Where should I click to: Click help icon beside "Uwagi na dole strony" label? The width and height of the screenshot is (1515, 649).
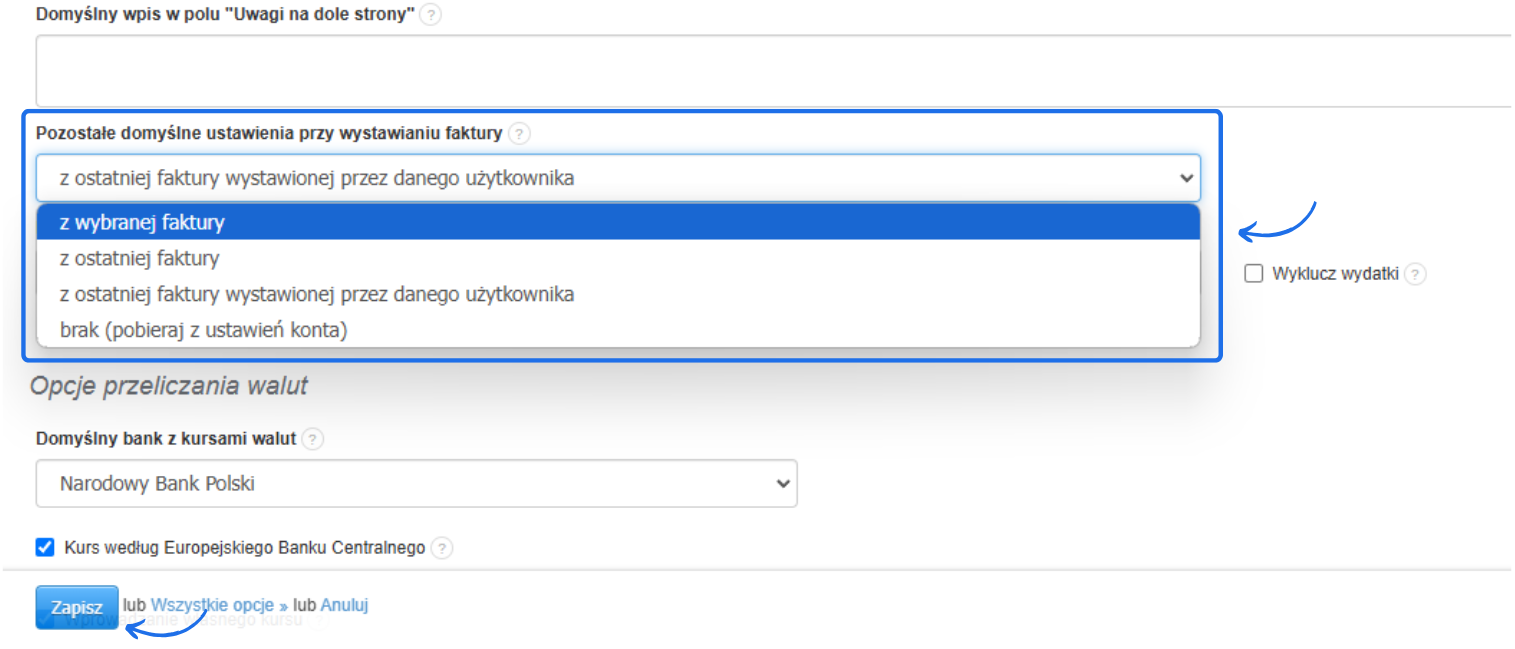click(430, 15)
